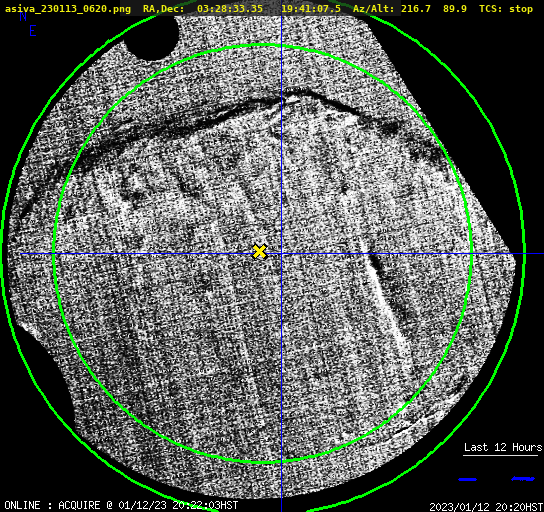544x512 pixels.
Task: Click the blue crosshair intersection at image center
Action: tap(281, 254)
